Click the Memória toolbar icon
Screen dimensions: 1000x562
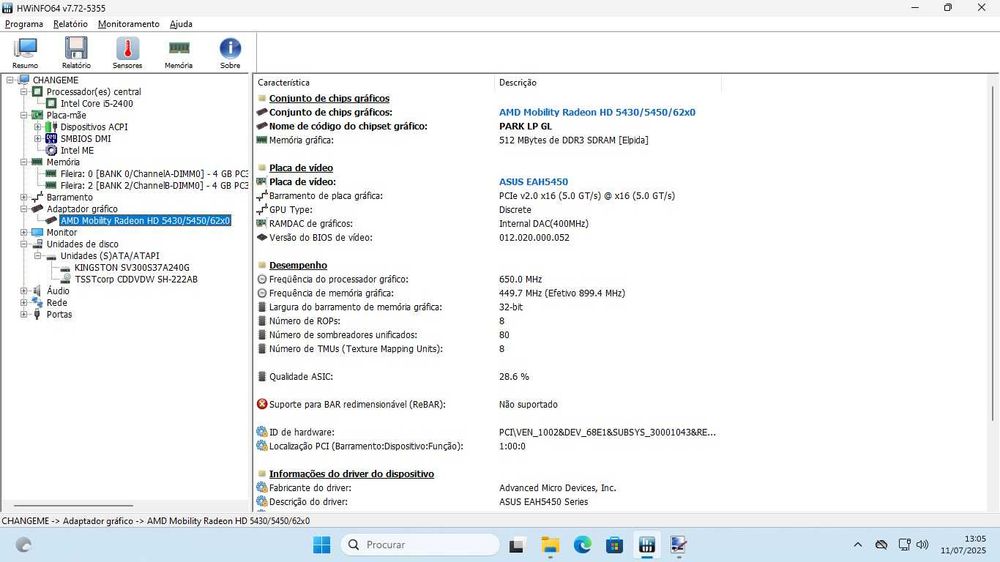tap(179, 52)
